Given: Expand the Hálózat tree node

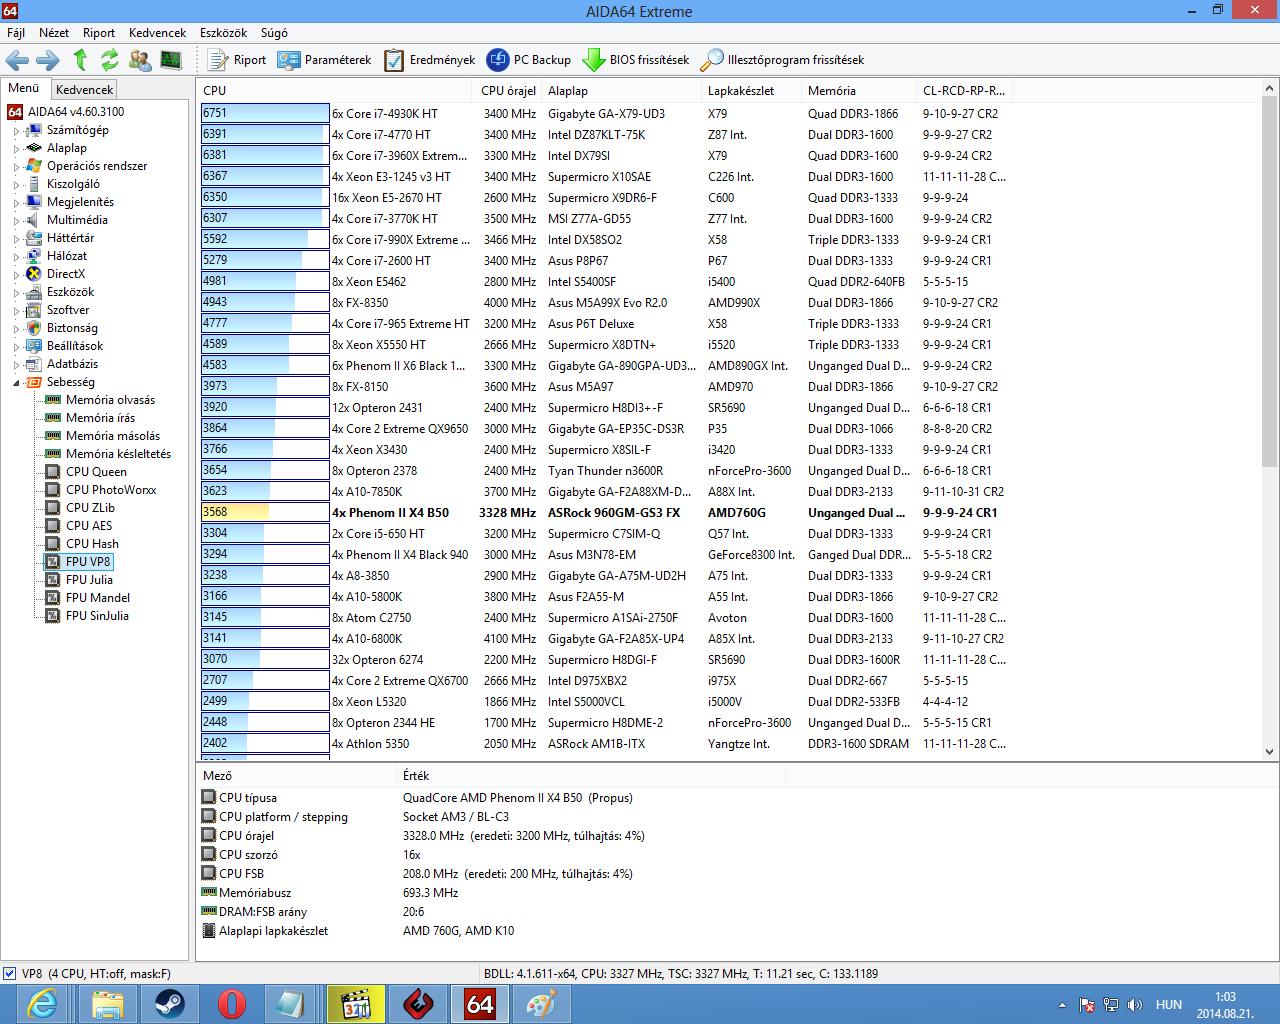Looking at the screenshot, I should [16, 257].
